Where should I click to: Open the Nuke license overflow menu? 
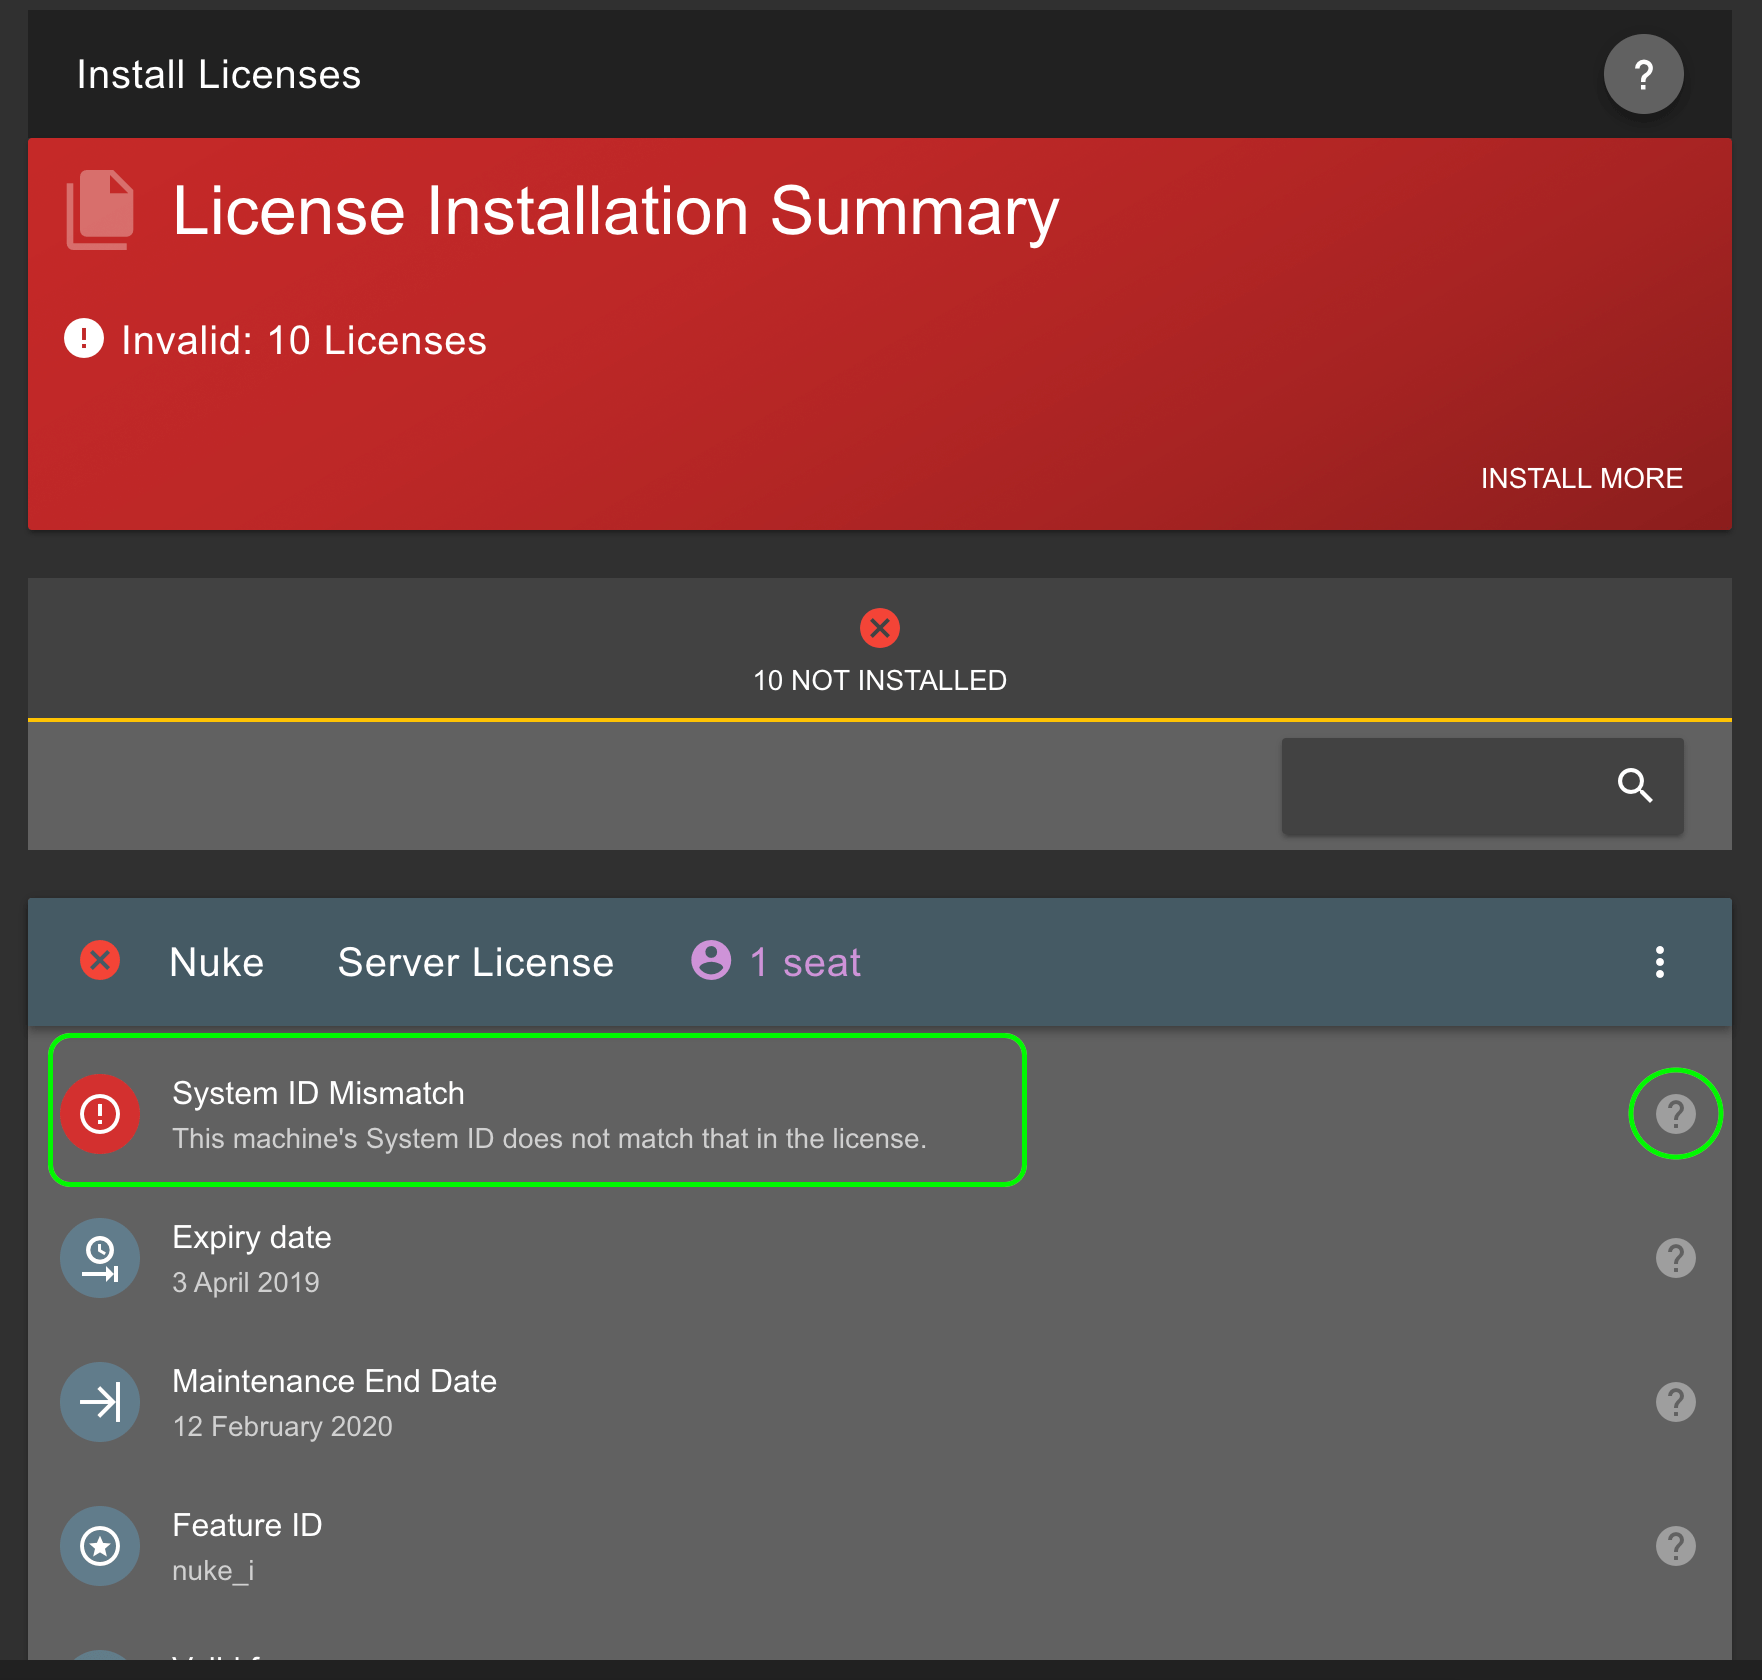1659,961
